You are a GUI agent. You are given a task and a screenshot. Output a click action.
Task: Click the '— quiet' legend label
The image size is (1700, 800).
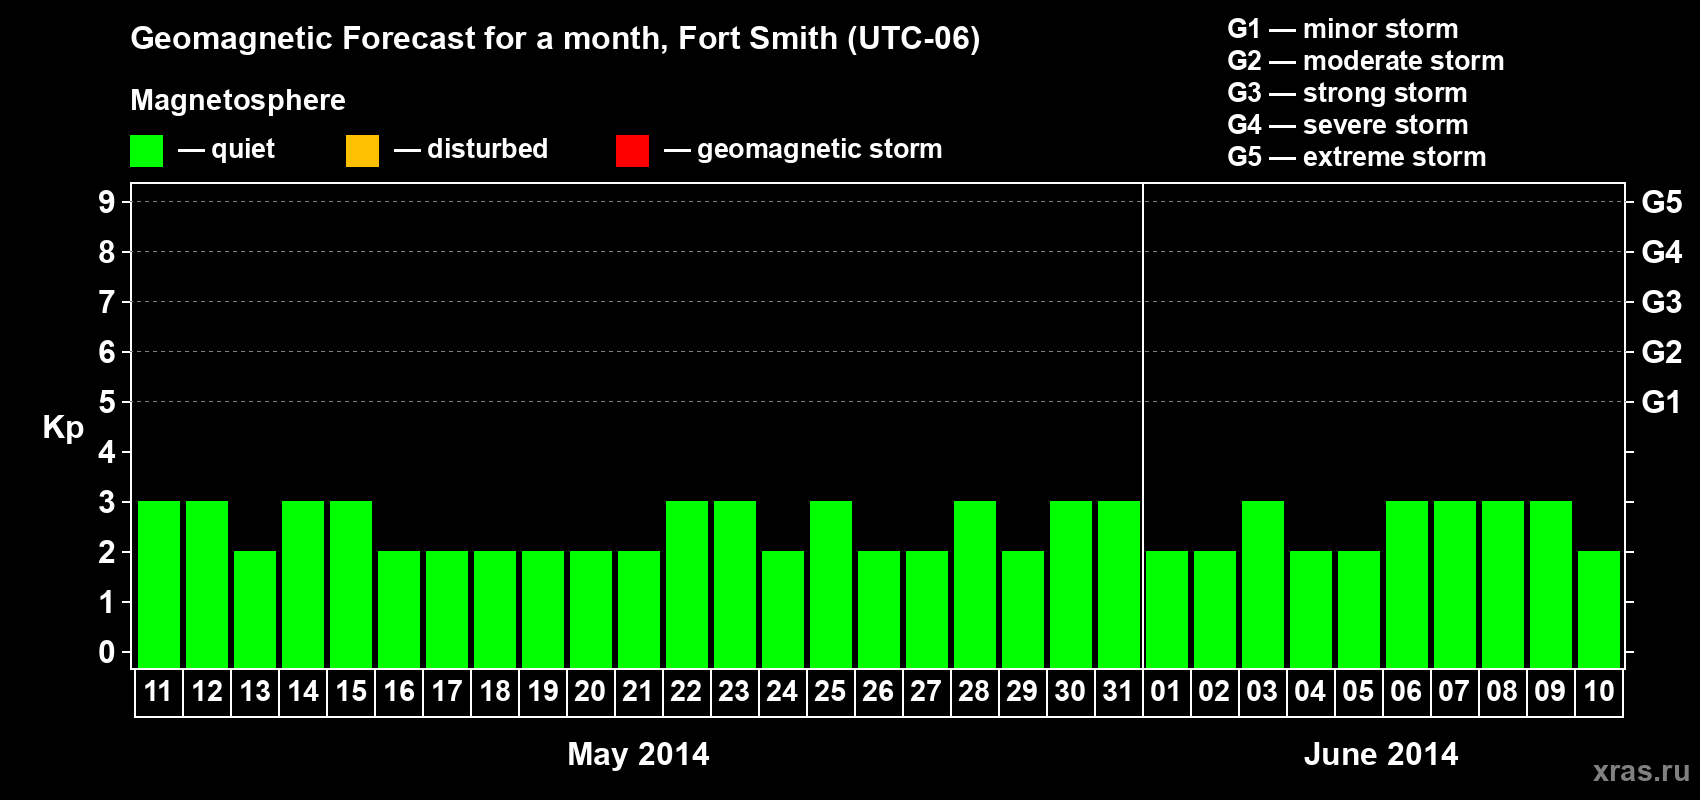tap(226, 149)
